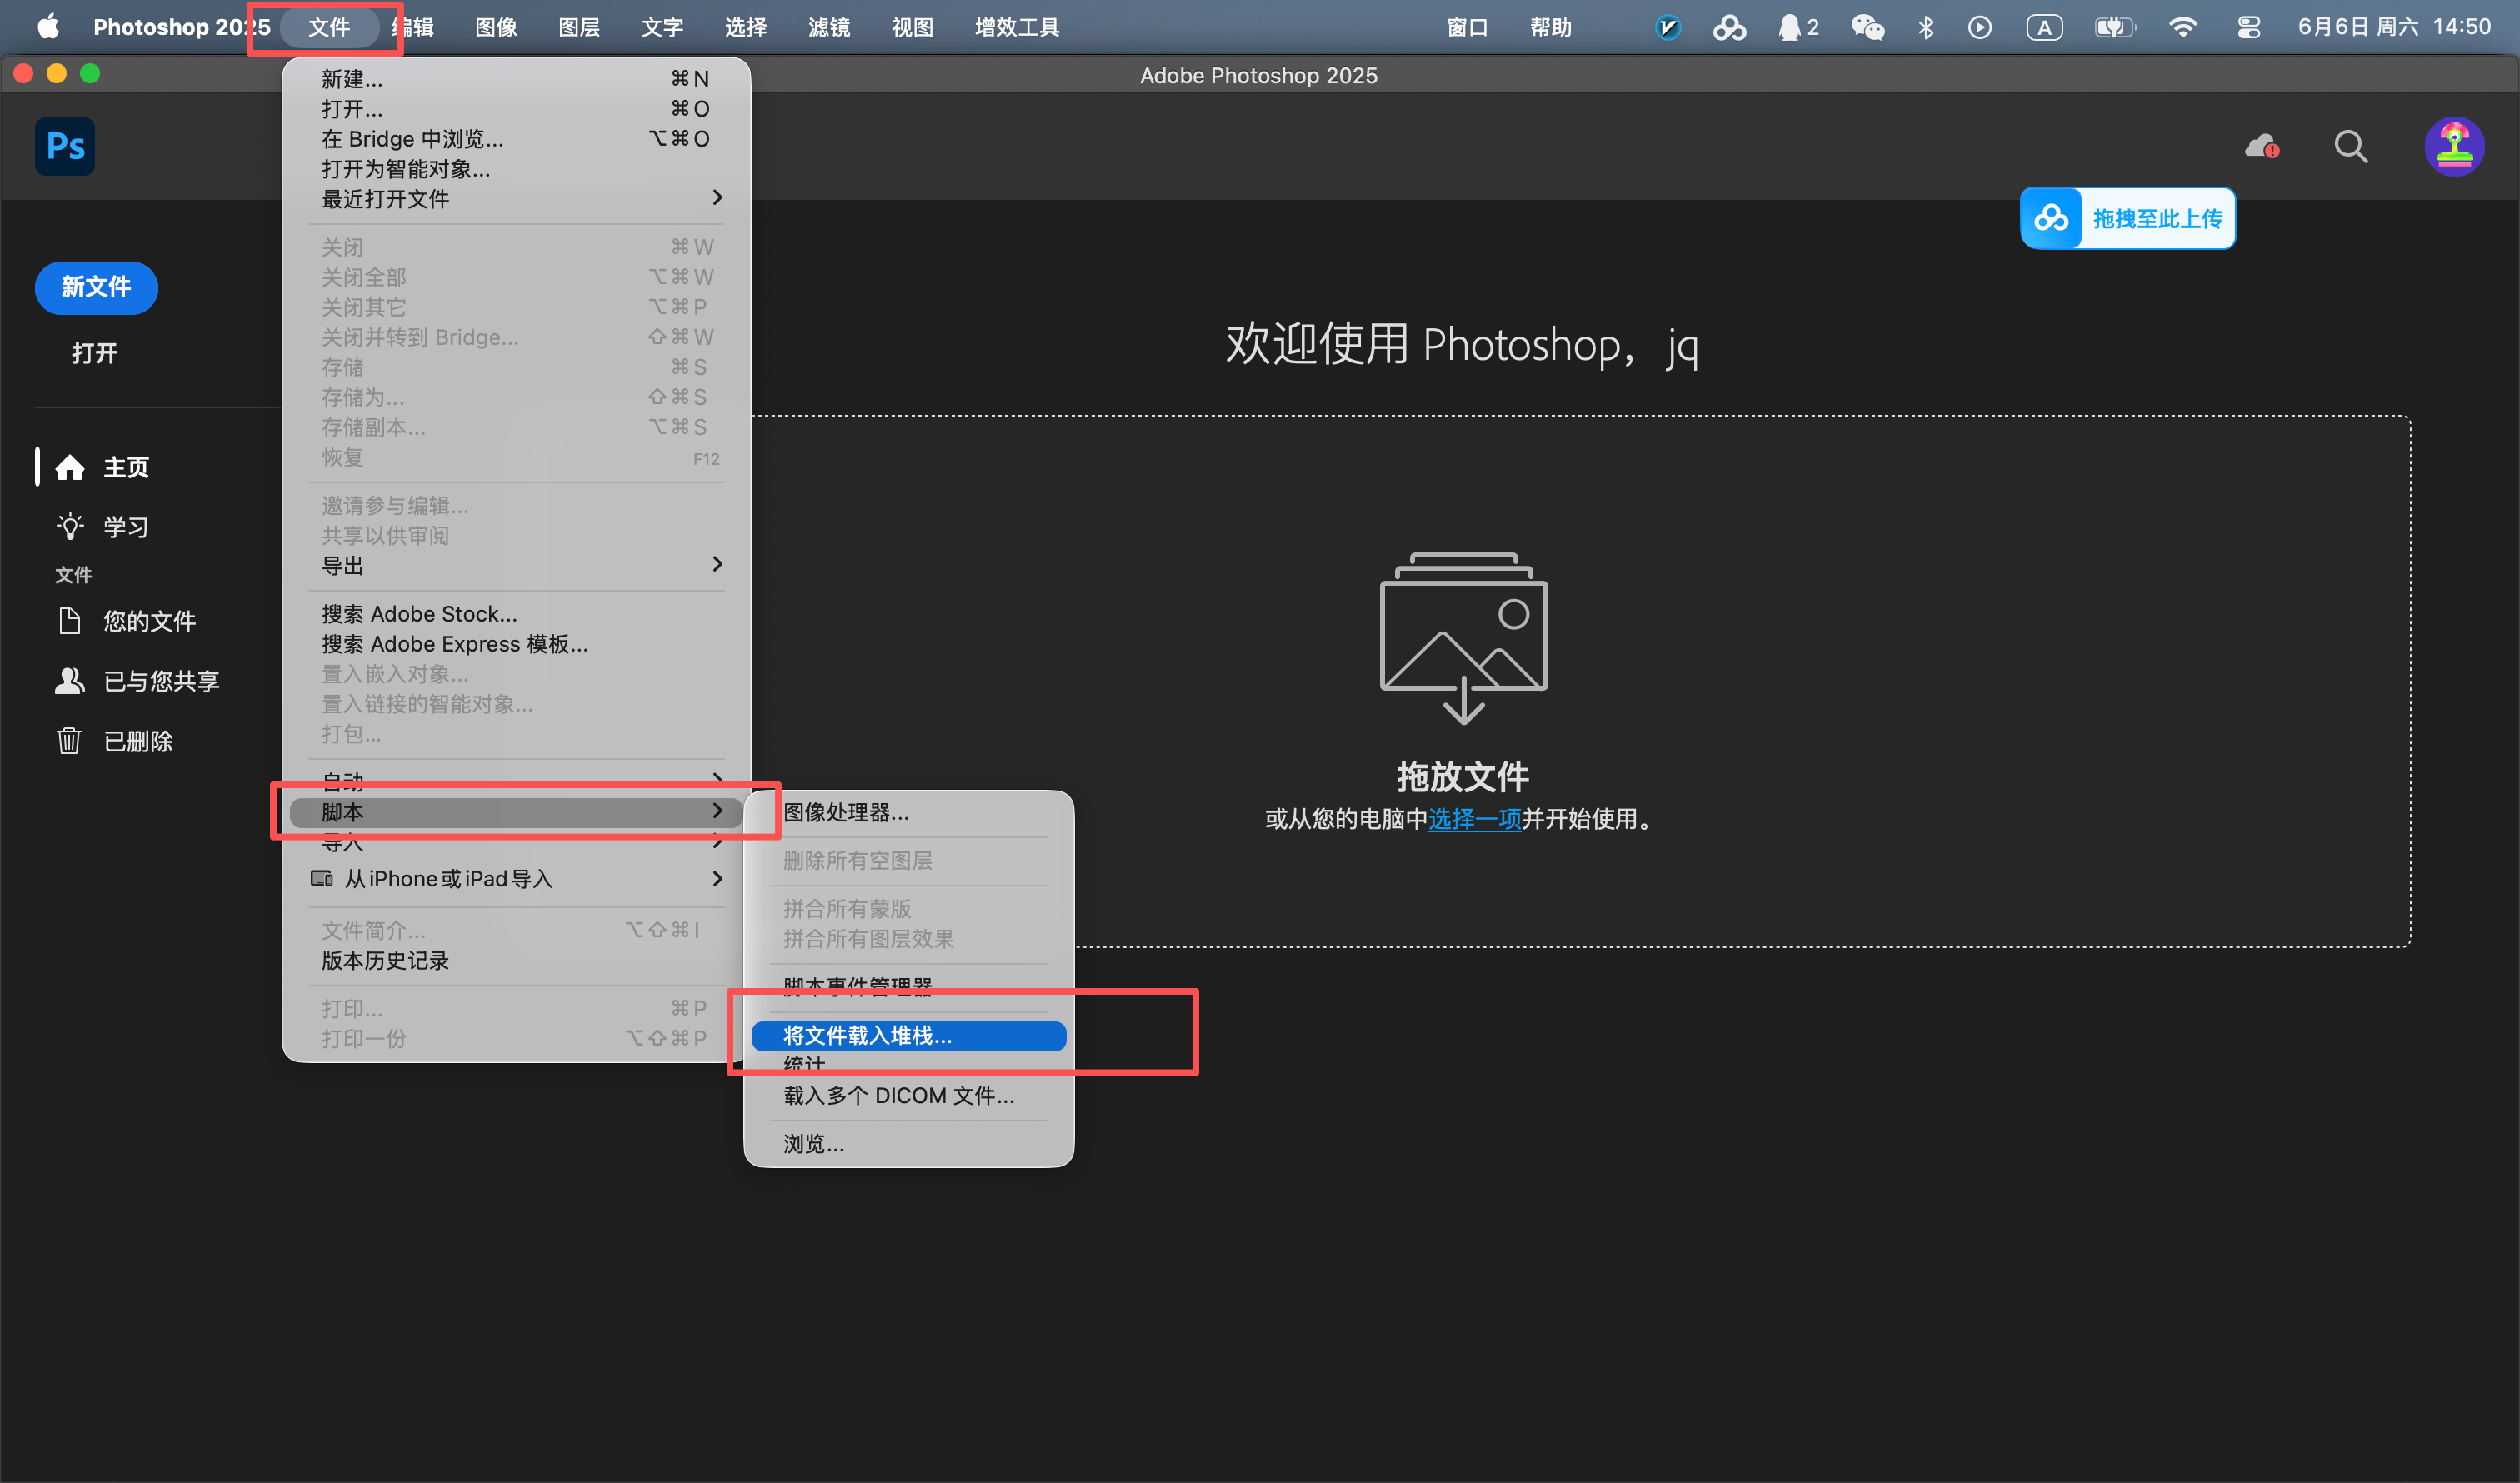Open Control Center in menu bar
2520x1483 pixels.
pos(2249,27)
